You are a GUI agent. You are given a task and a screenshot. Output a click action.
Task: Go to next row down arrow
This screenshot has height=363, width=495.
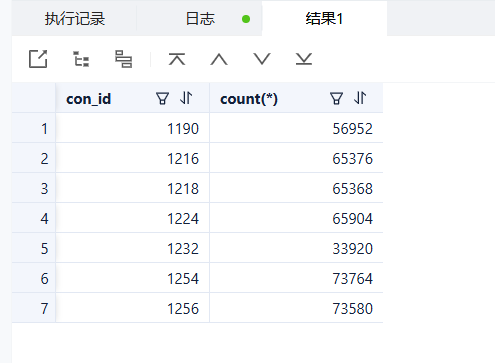point(262,59)
